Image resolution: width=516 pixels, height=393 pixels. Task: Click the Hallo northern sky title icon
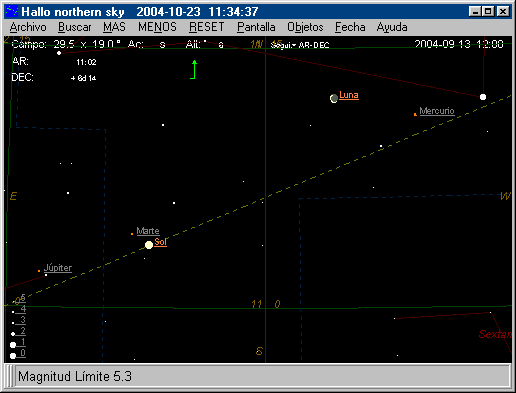(x=12, y=12)
